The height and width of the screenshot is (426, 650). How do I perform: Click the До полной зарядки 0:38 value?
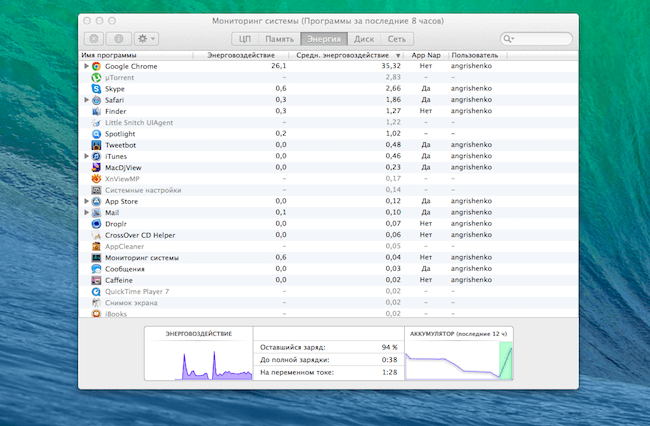(x=390, y=360)
